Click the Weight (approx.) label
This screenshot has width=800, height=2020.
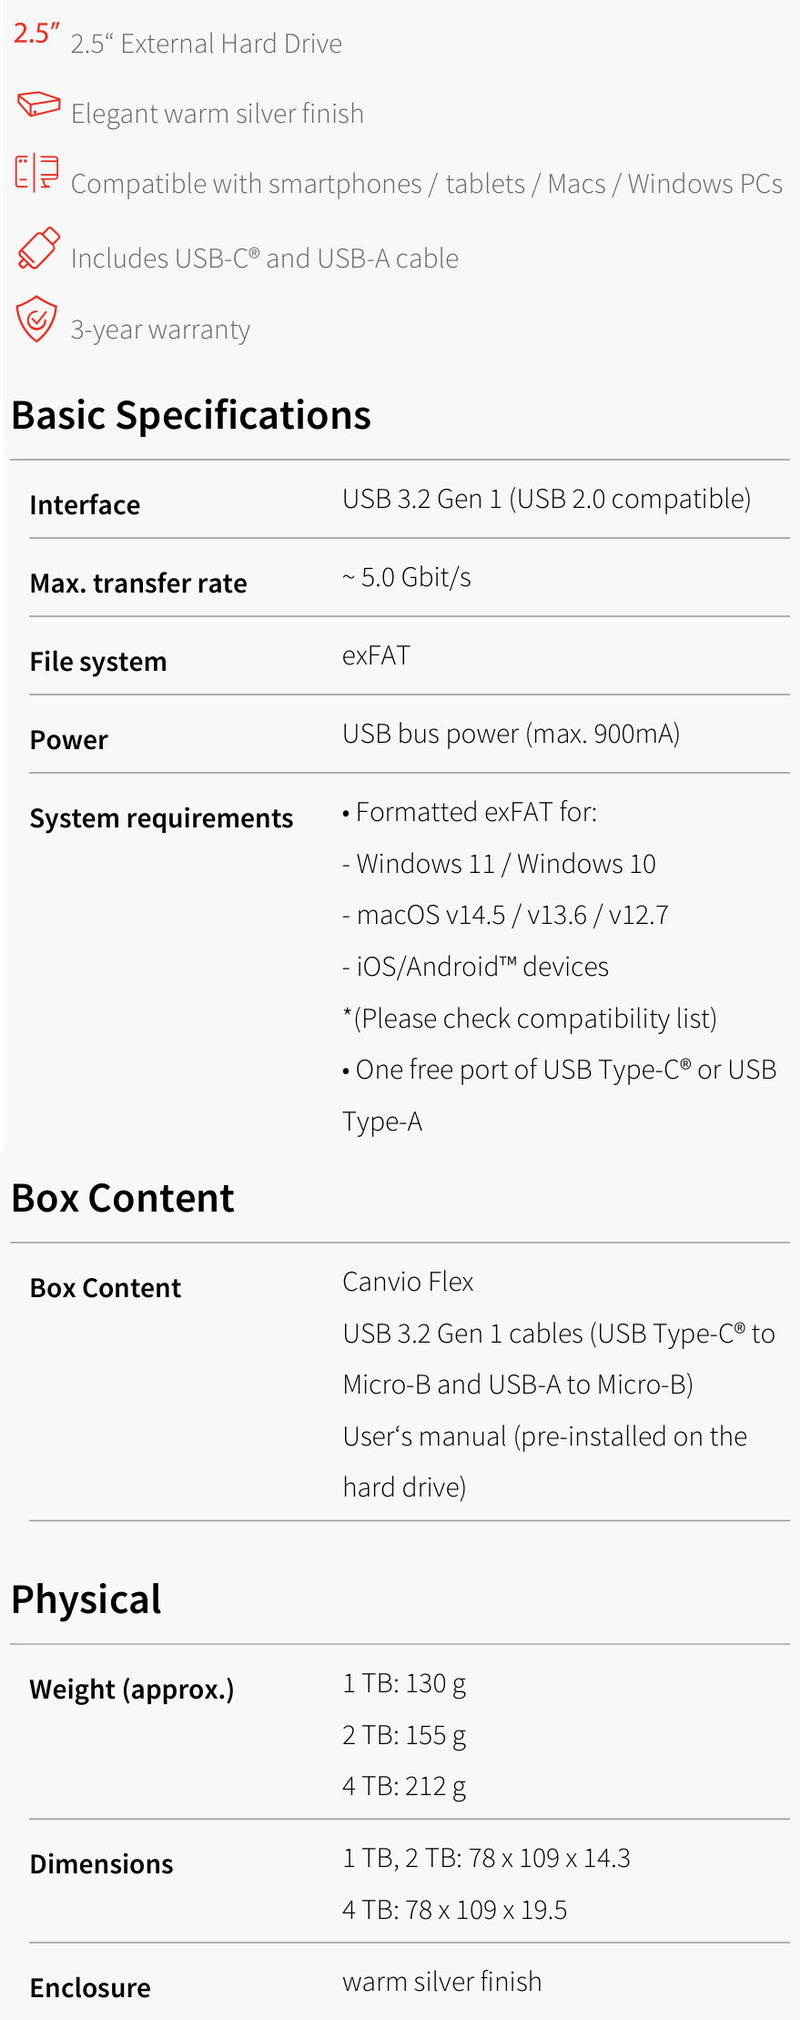(132, 1689)
